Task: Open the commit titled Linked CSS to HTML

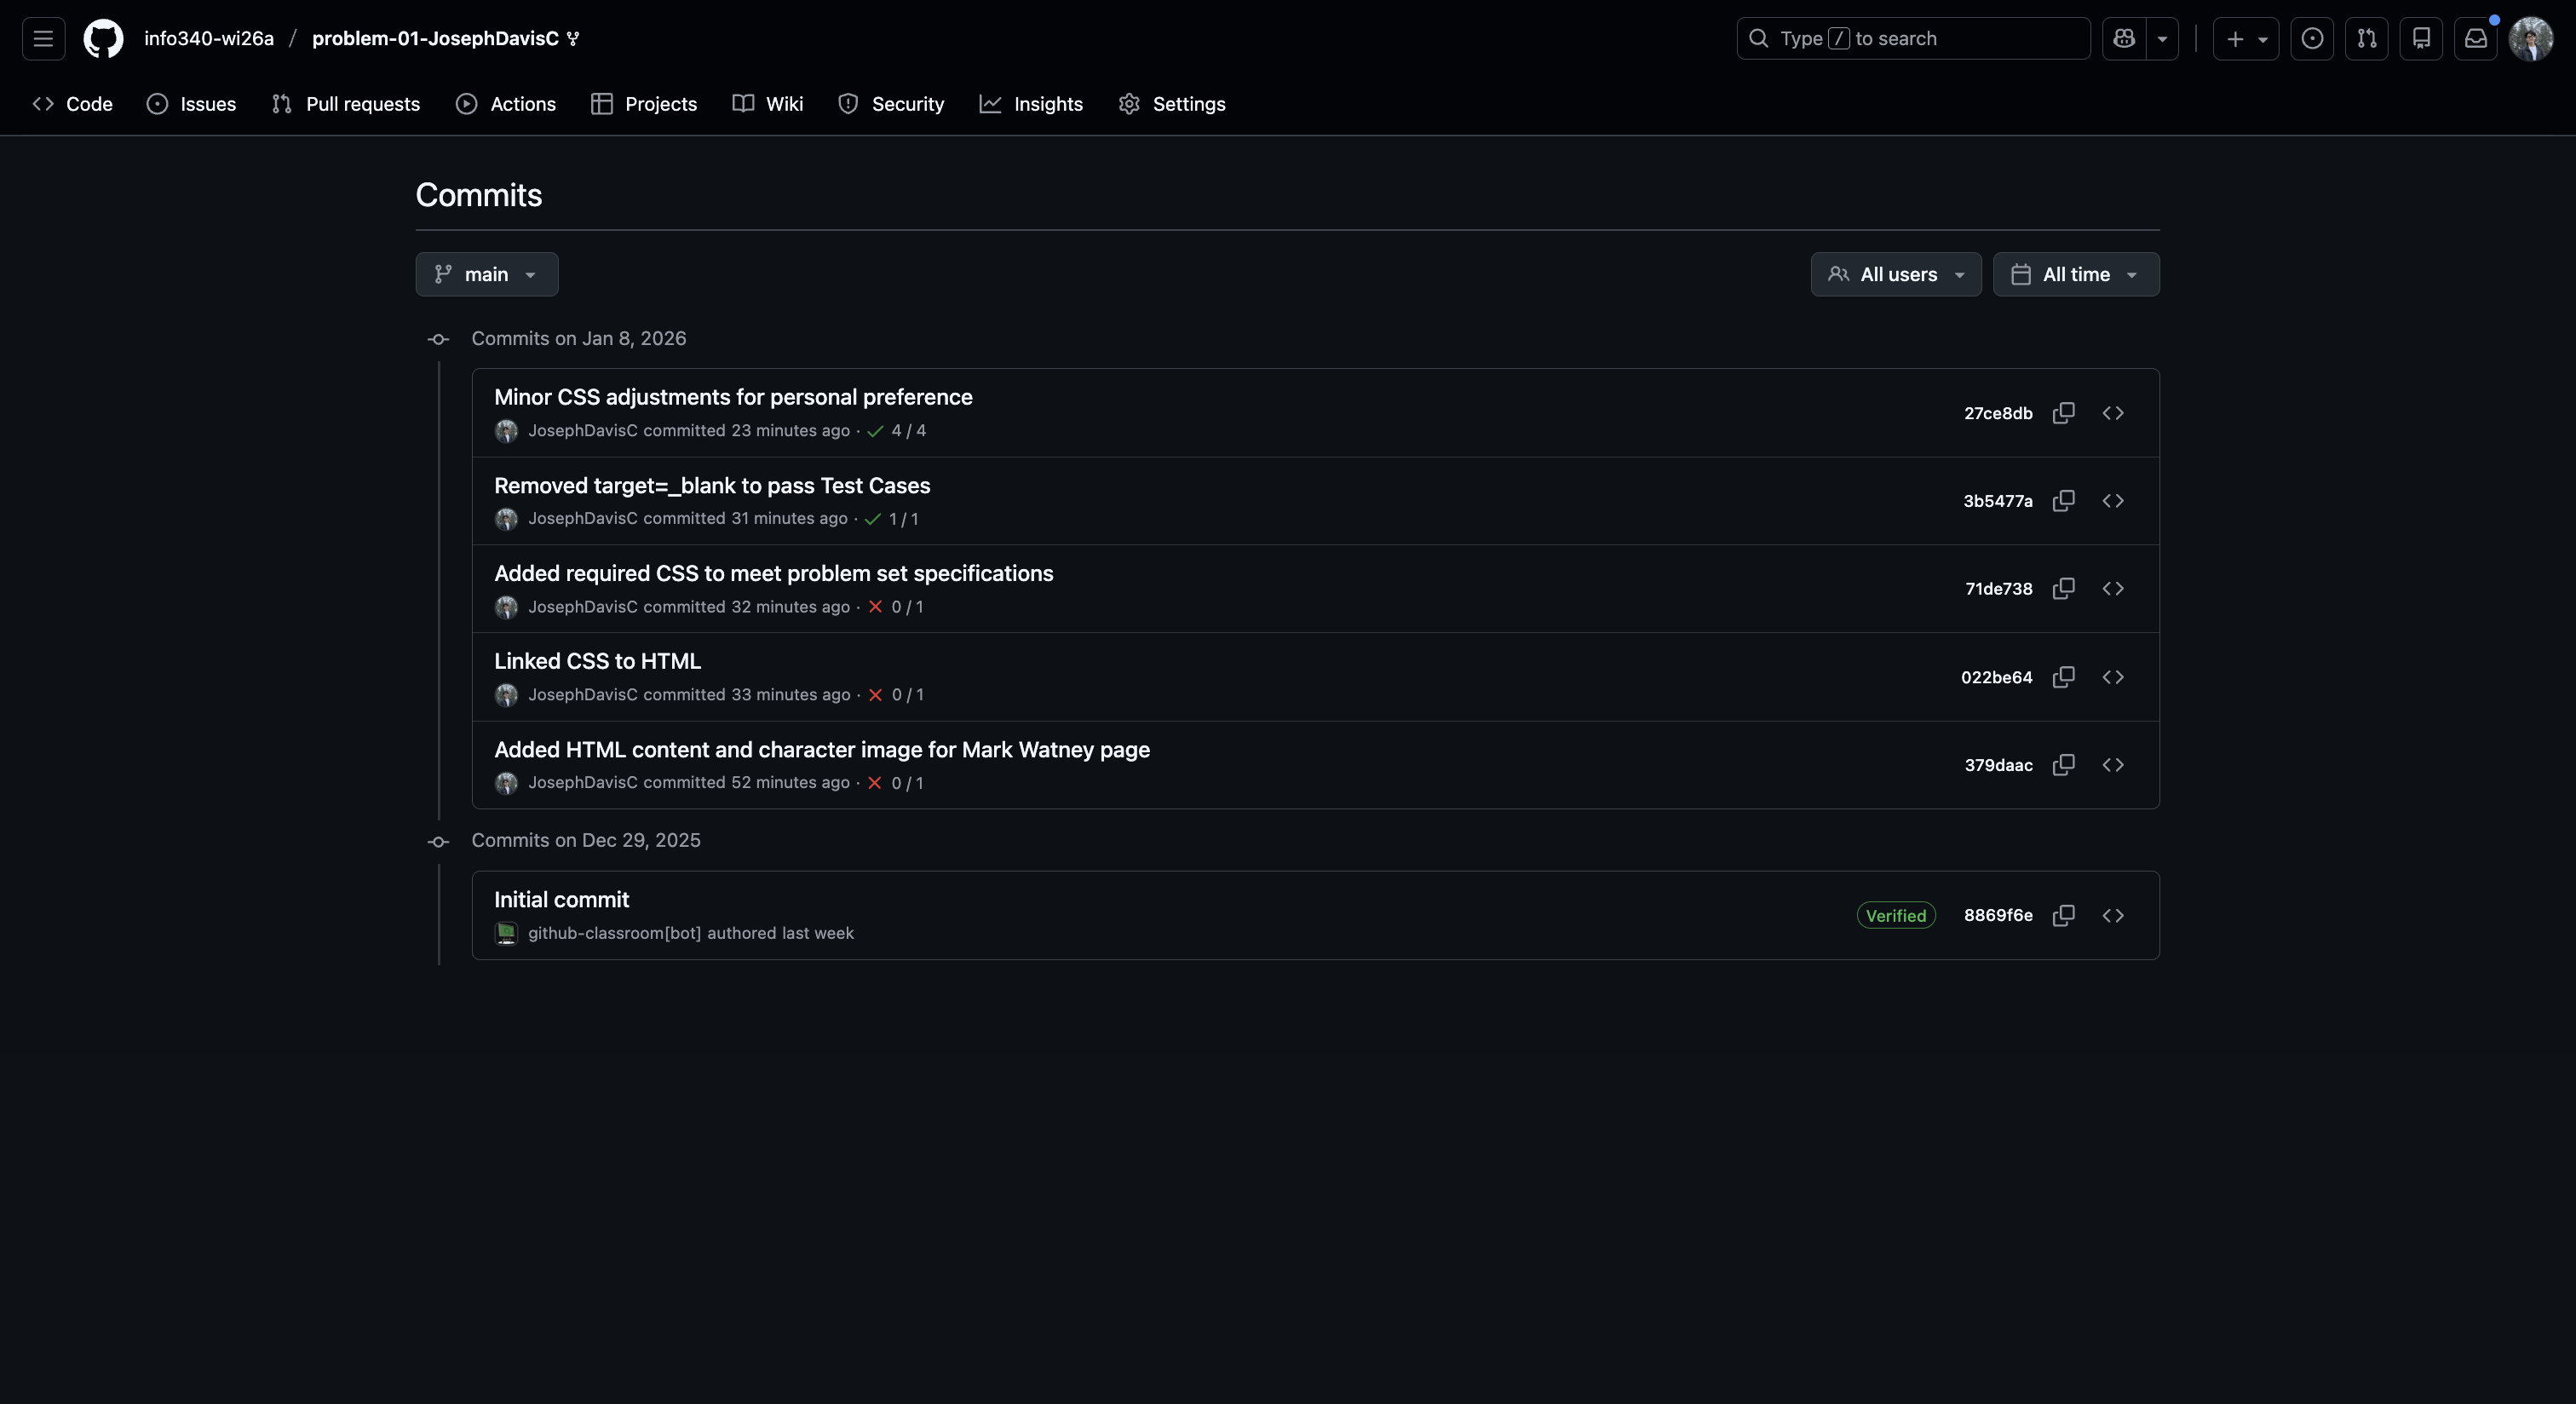Action: click(597, 661)
